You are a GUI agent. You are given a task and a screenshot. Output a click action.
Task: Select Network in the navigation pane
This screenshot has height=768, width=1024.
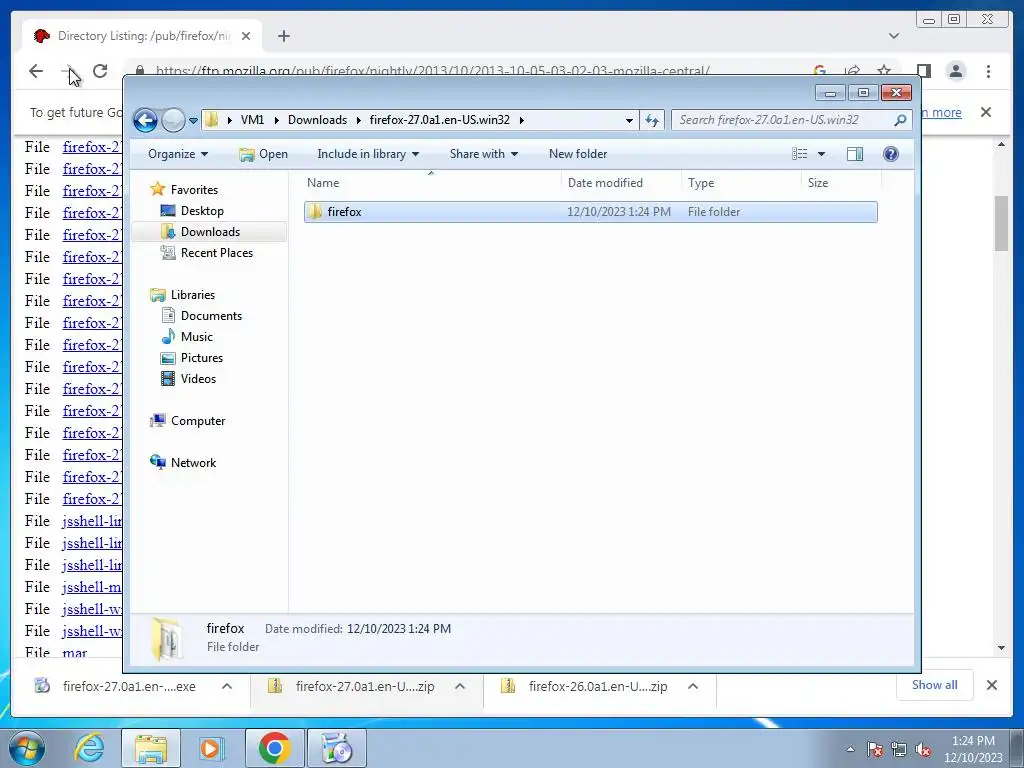point(193,463)
